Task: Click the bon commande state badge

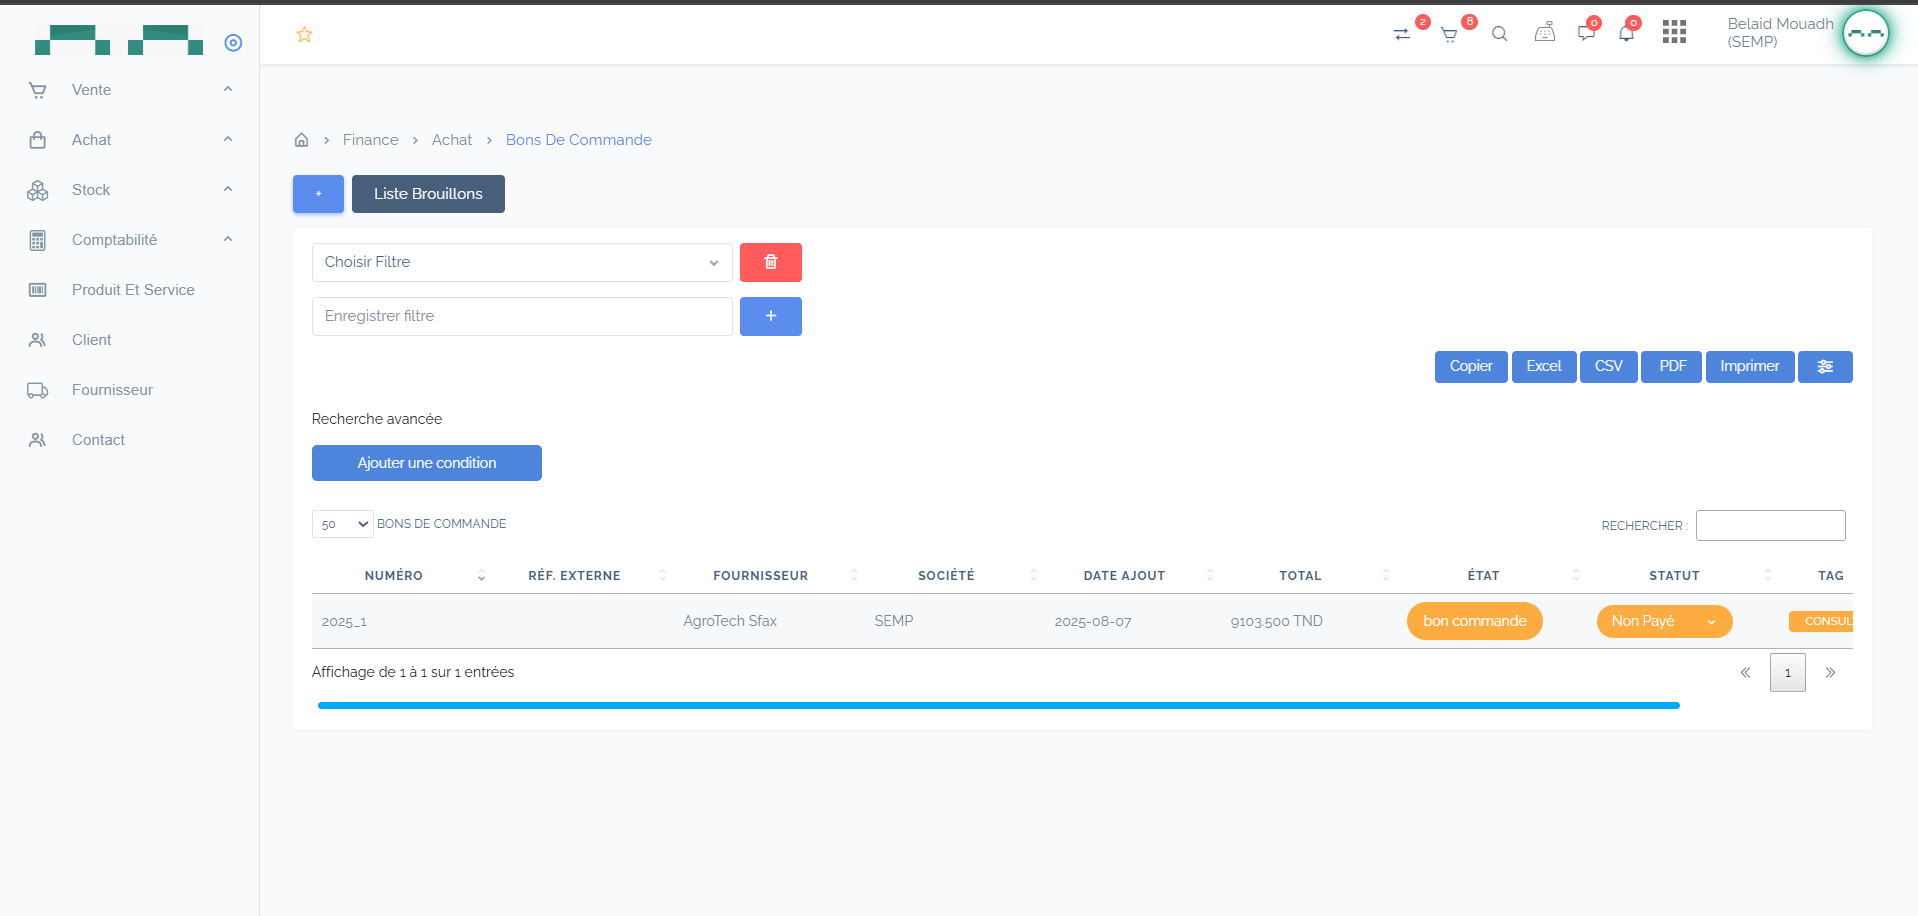Action: 1475,621
